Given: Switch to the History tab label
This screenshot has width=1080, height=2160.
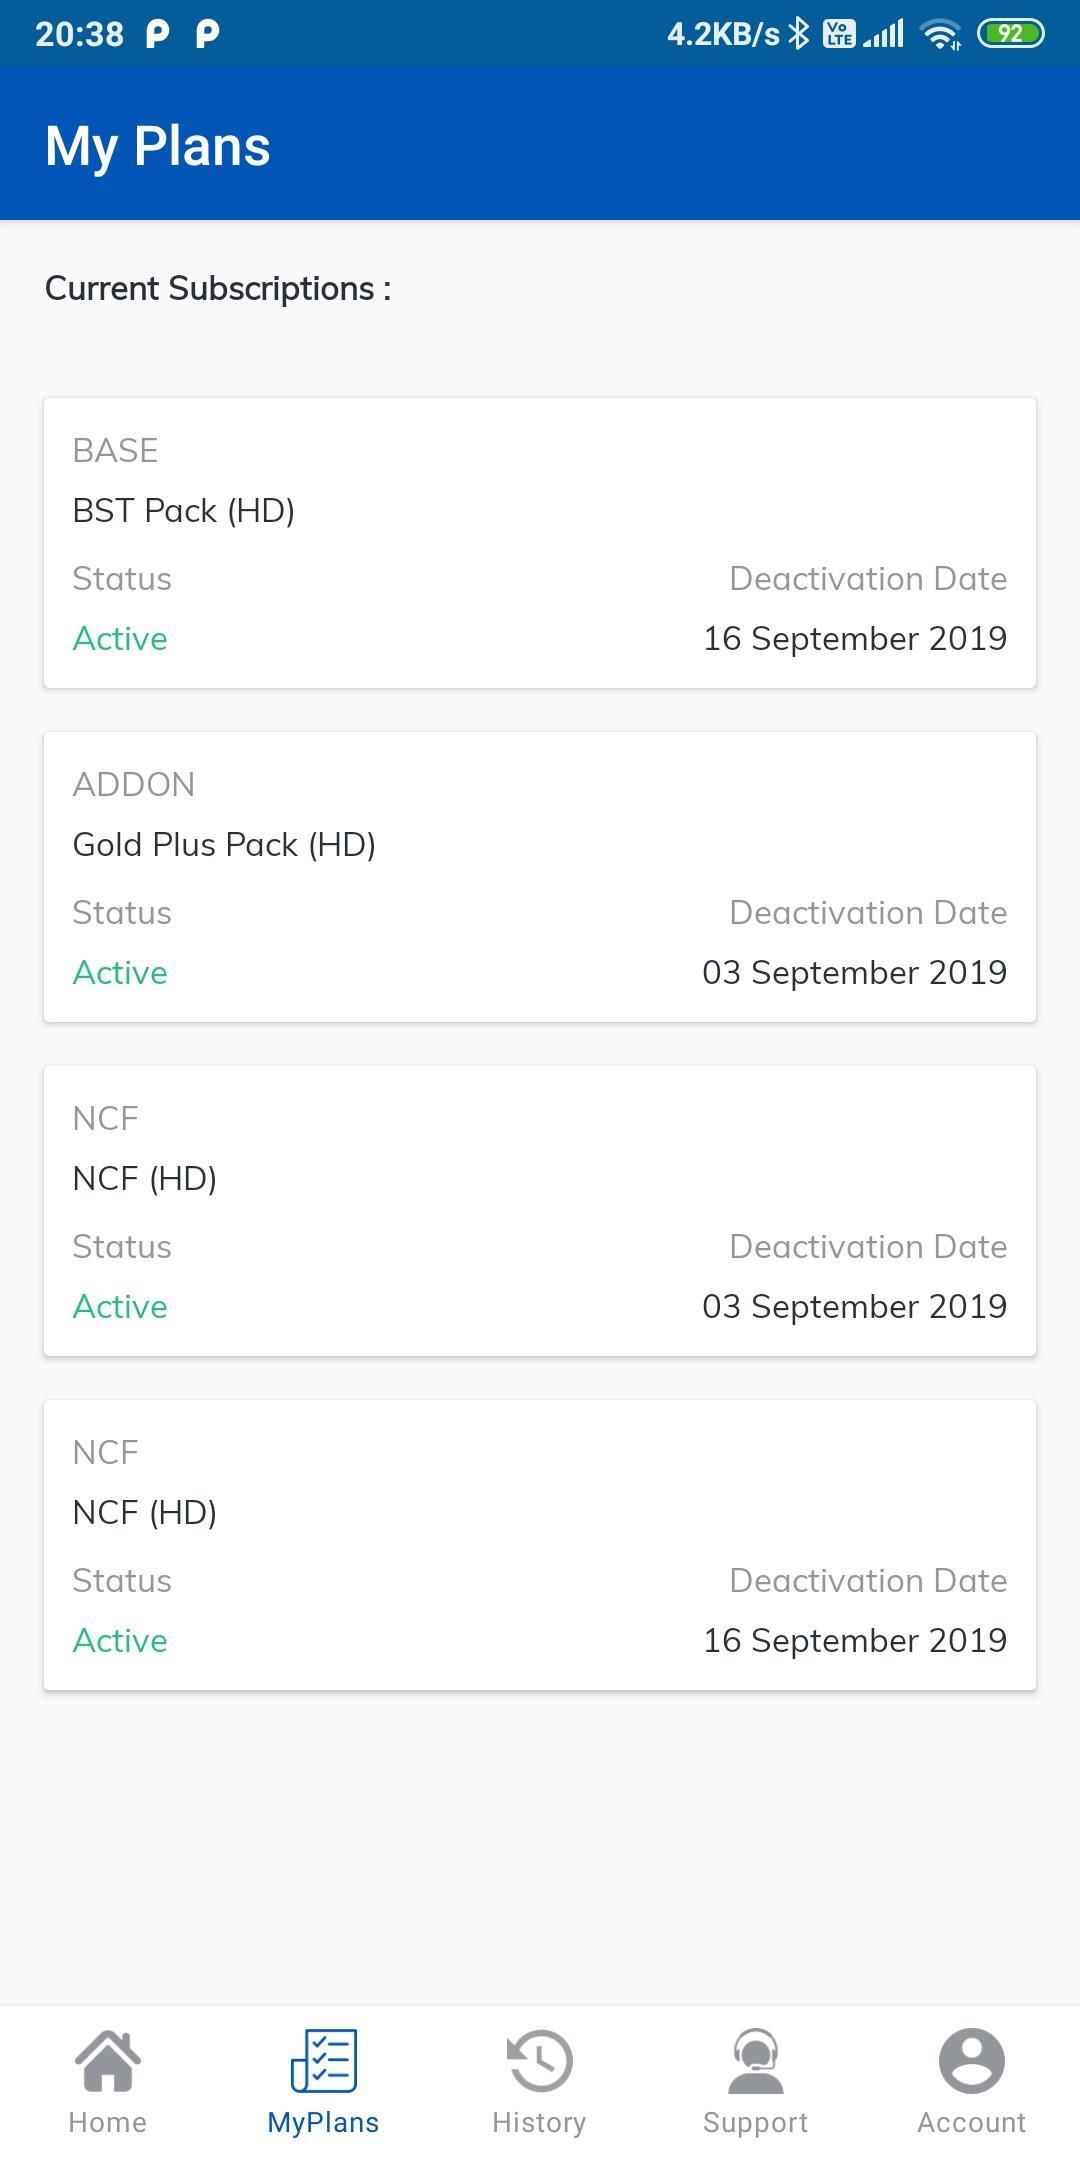Looking at the screenshot, I should click(x=539, y=2122).
